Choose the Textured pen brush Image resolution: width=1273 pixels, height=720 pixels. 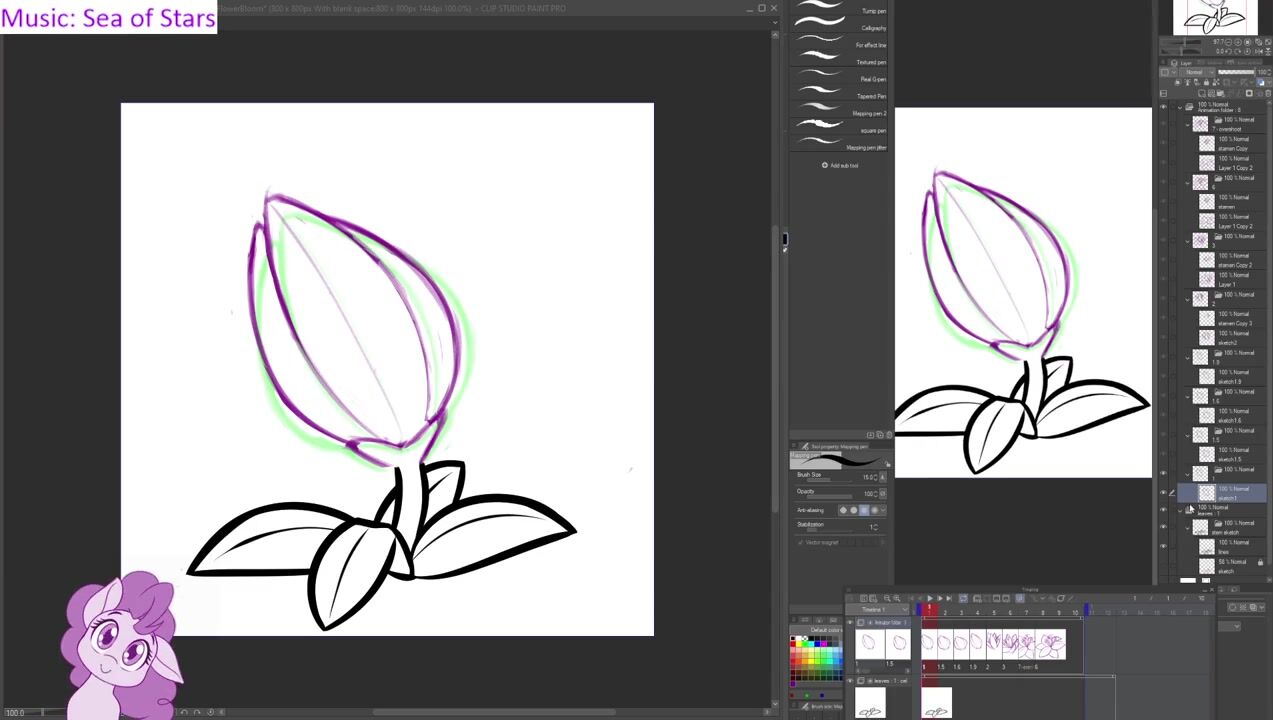[x=840, y=62]
